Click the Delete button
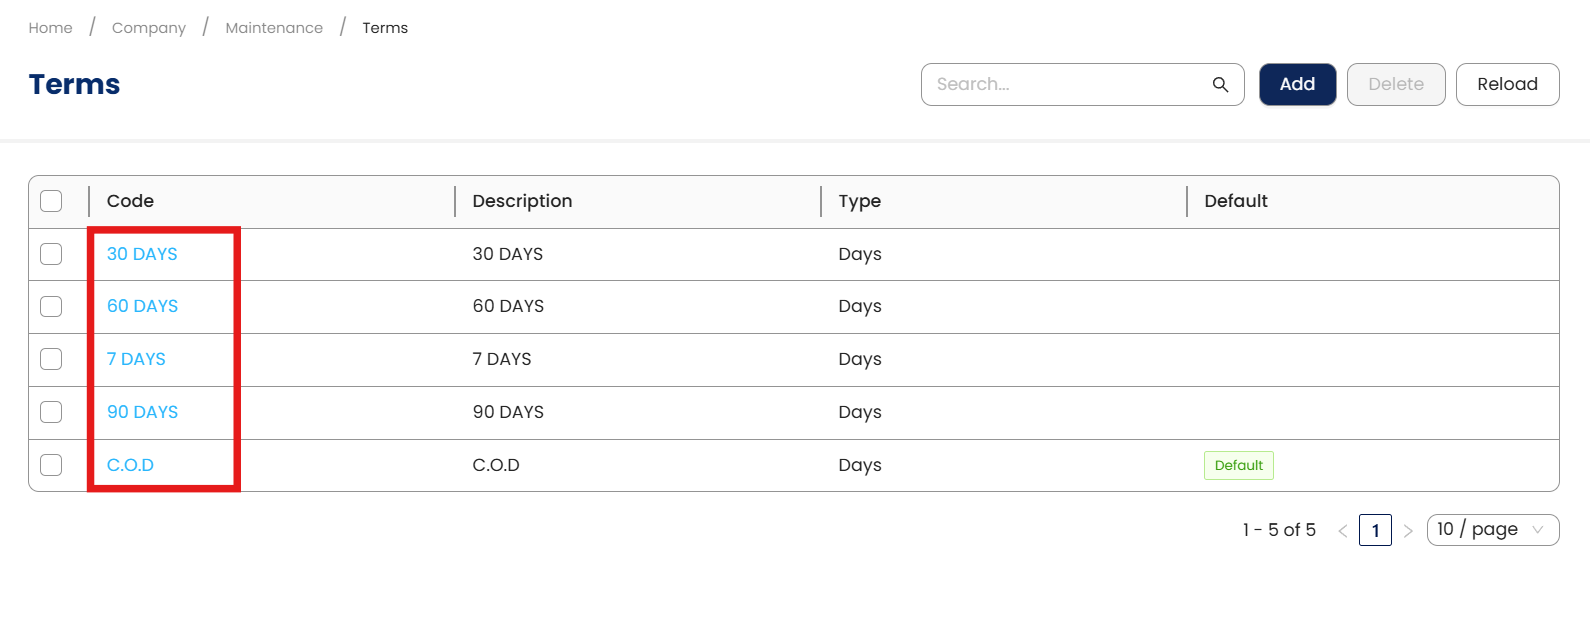 click(x=1395, y=85)
